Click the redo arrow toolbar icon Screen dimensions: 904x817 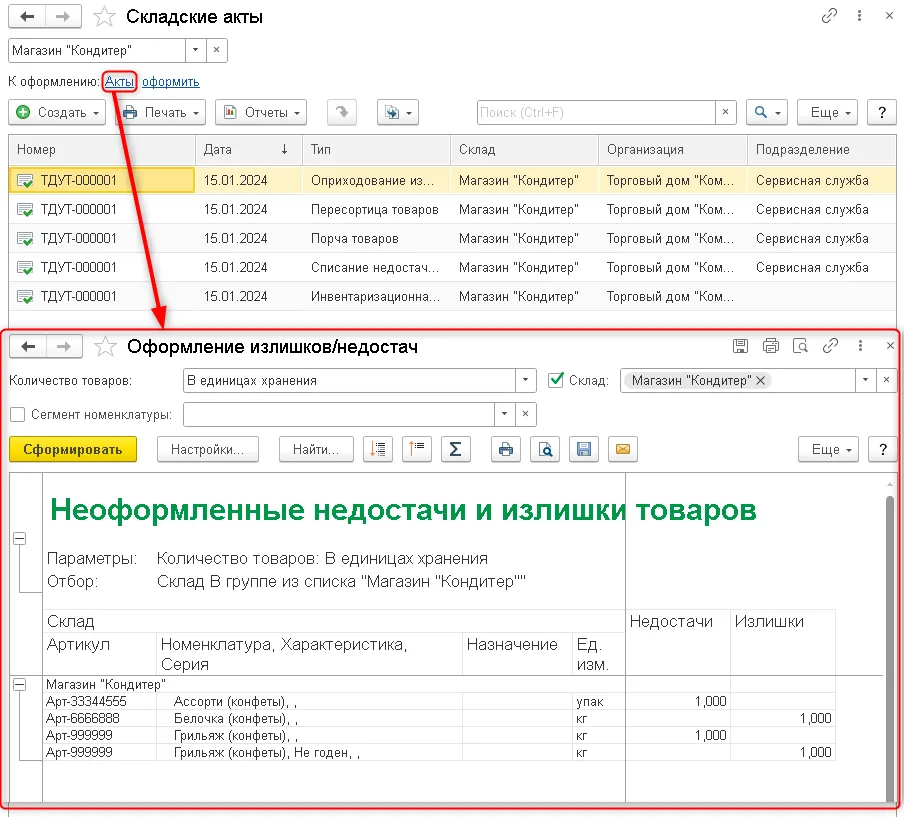342,112
